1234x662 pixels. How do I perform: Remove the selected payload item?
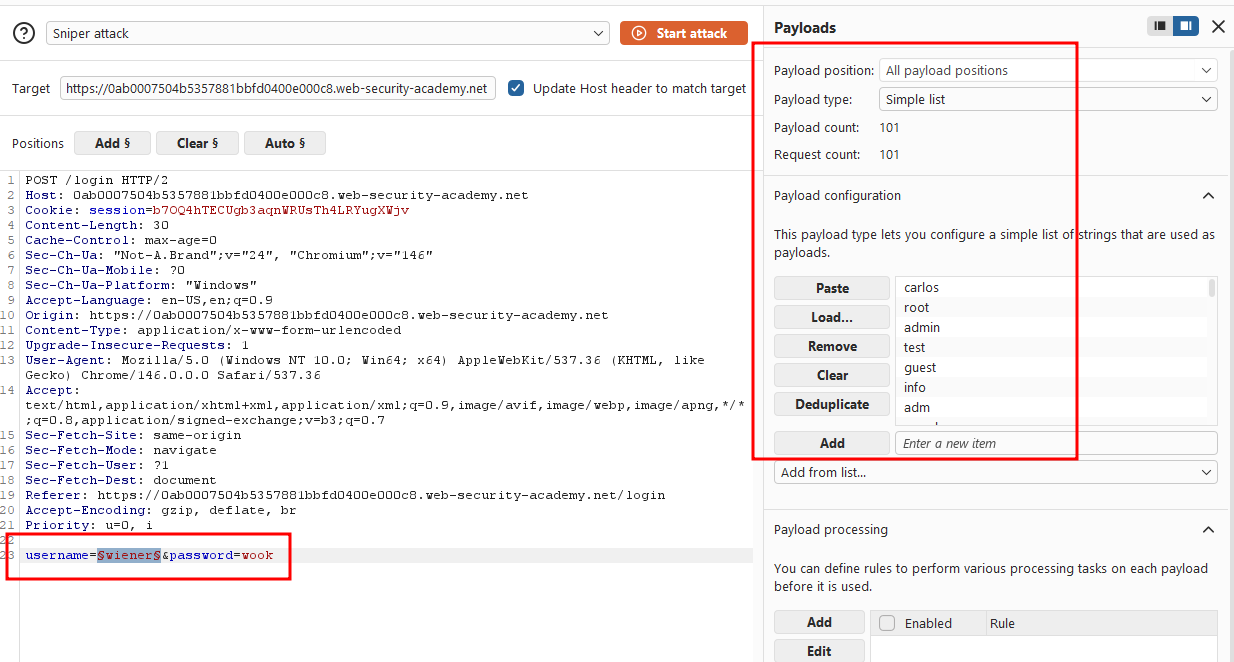pyautogui.click(x=832, y=346)
